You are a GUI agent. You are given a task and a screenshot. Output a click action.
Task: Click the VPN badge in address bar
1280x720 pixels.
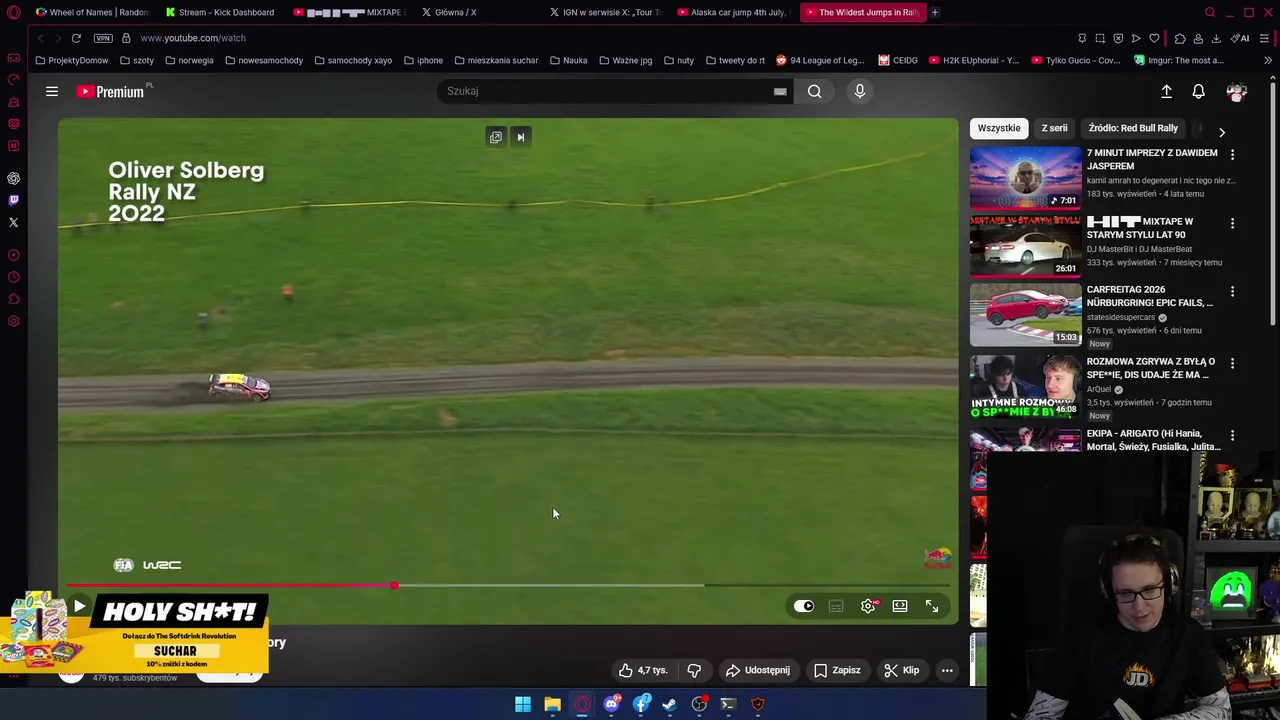pyautogui.click(x=103, y=38)
